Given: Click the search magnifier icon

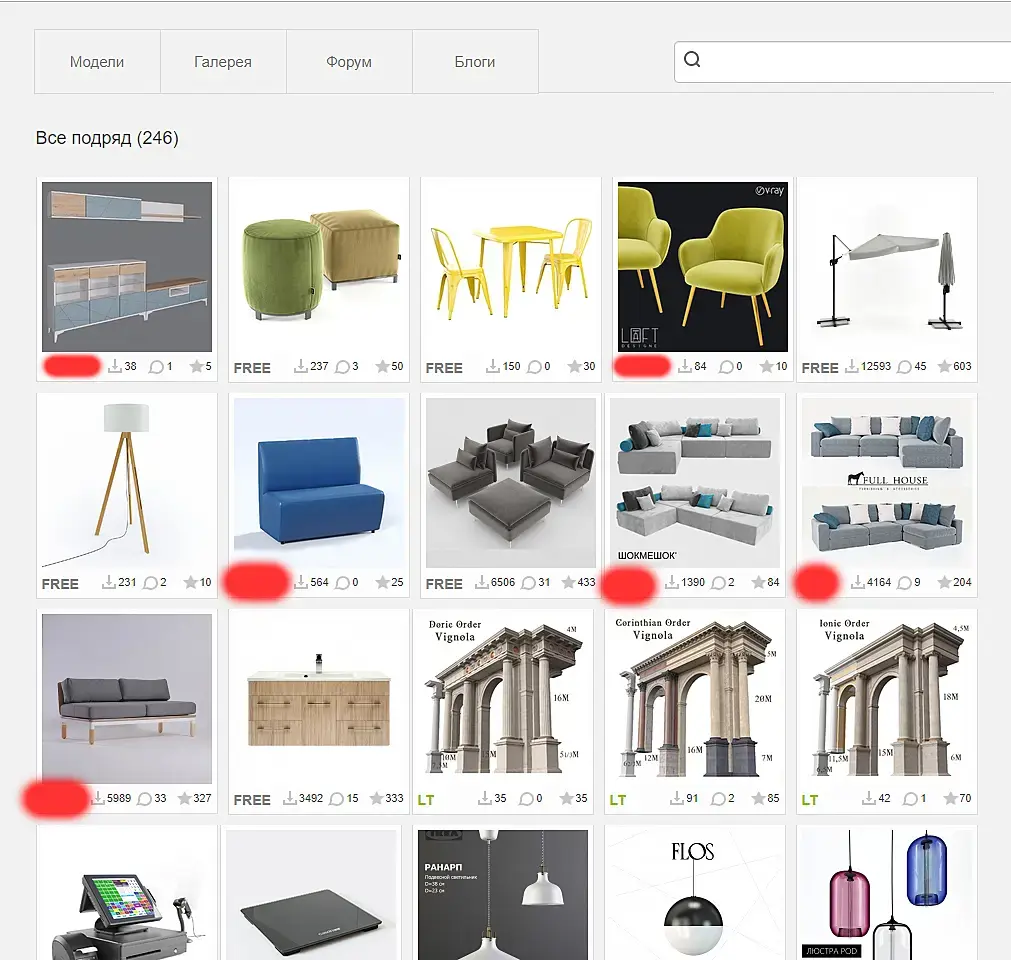Looking at the screenshot, I should tap(692, 59).
